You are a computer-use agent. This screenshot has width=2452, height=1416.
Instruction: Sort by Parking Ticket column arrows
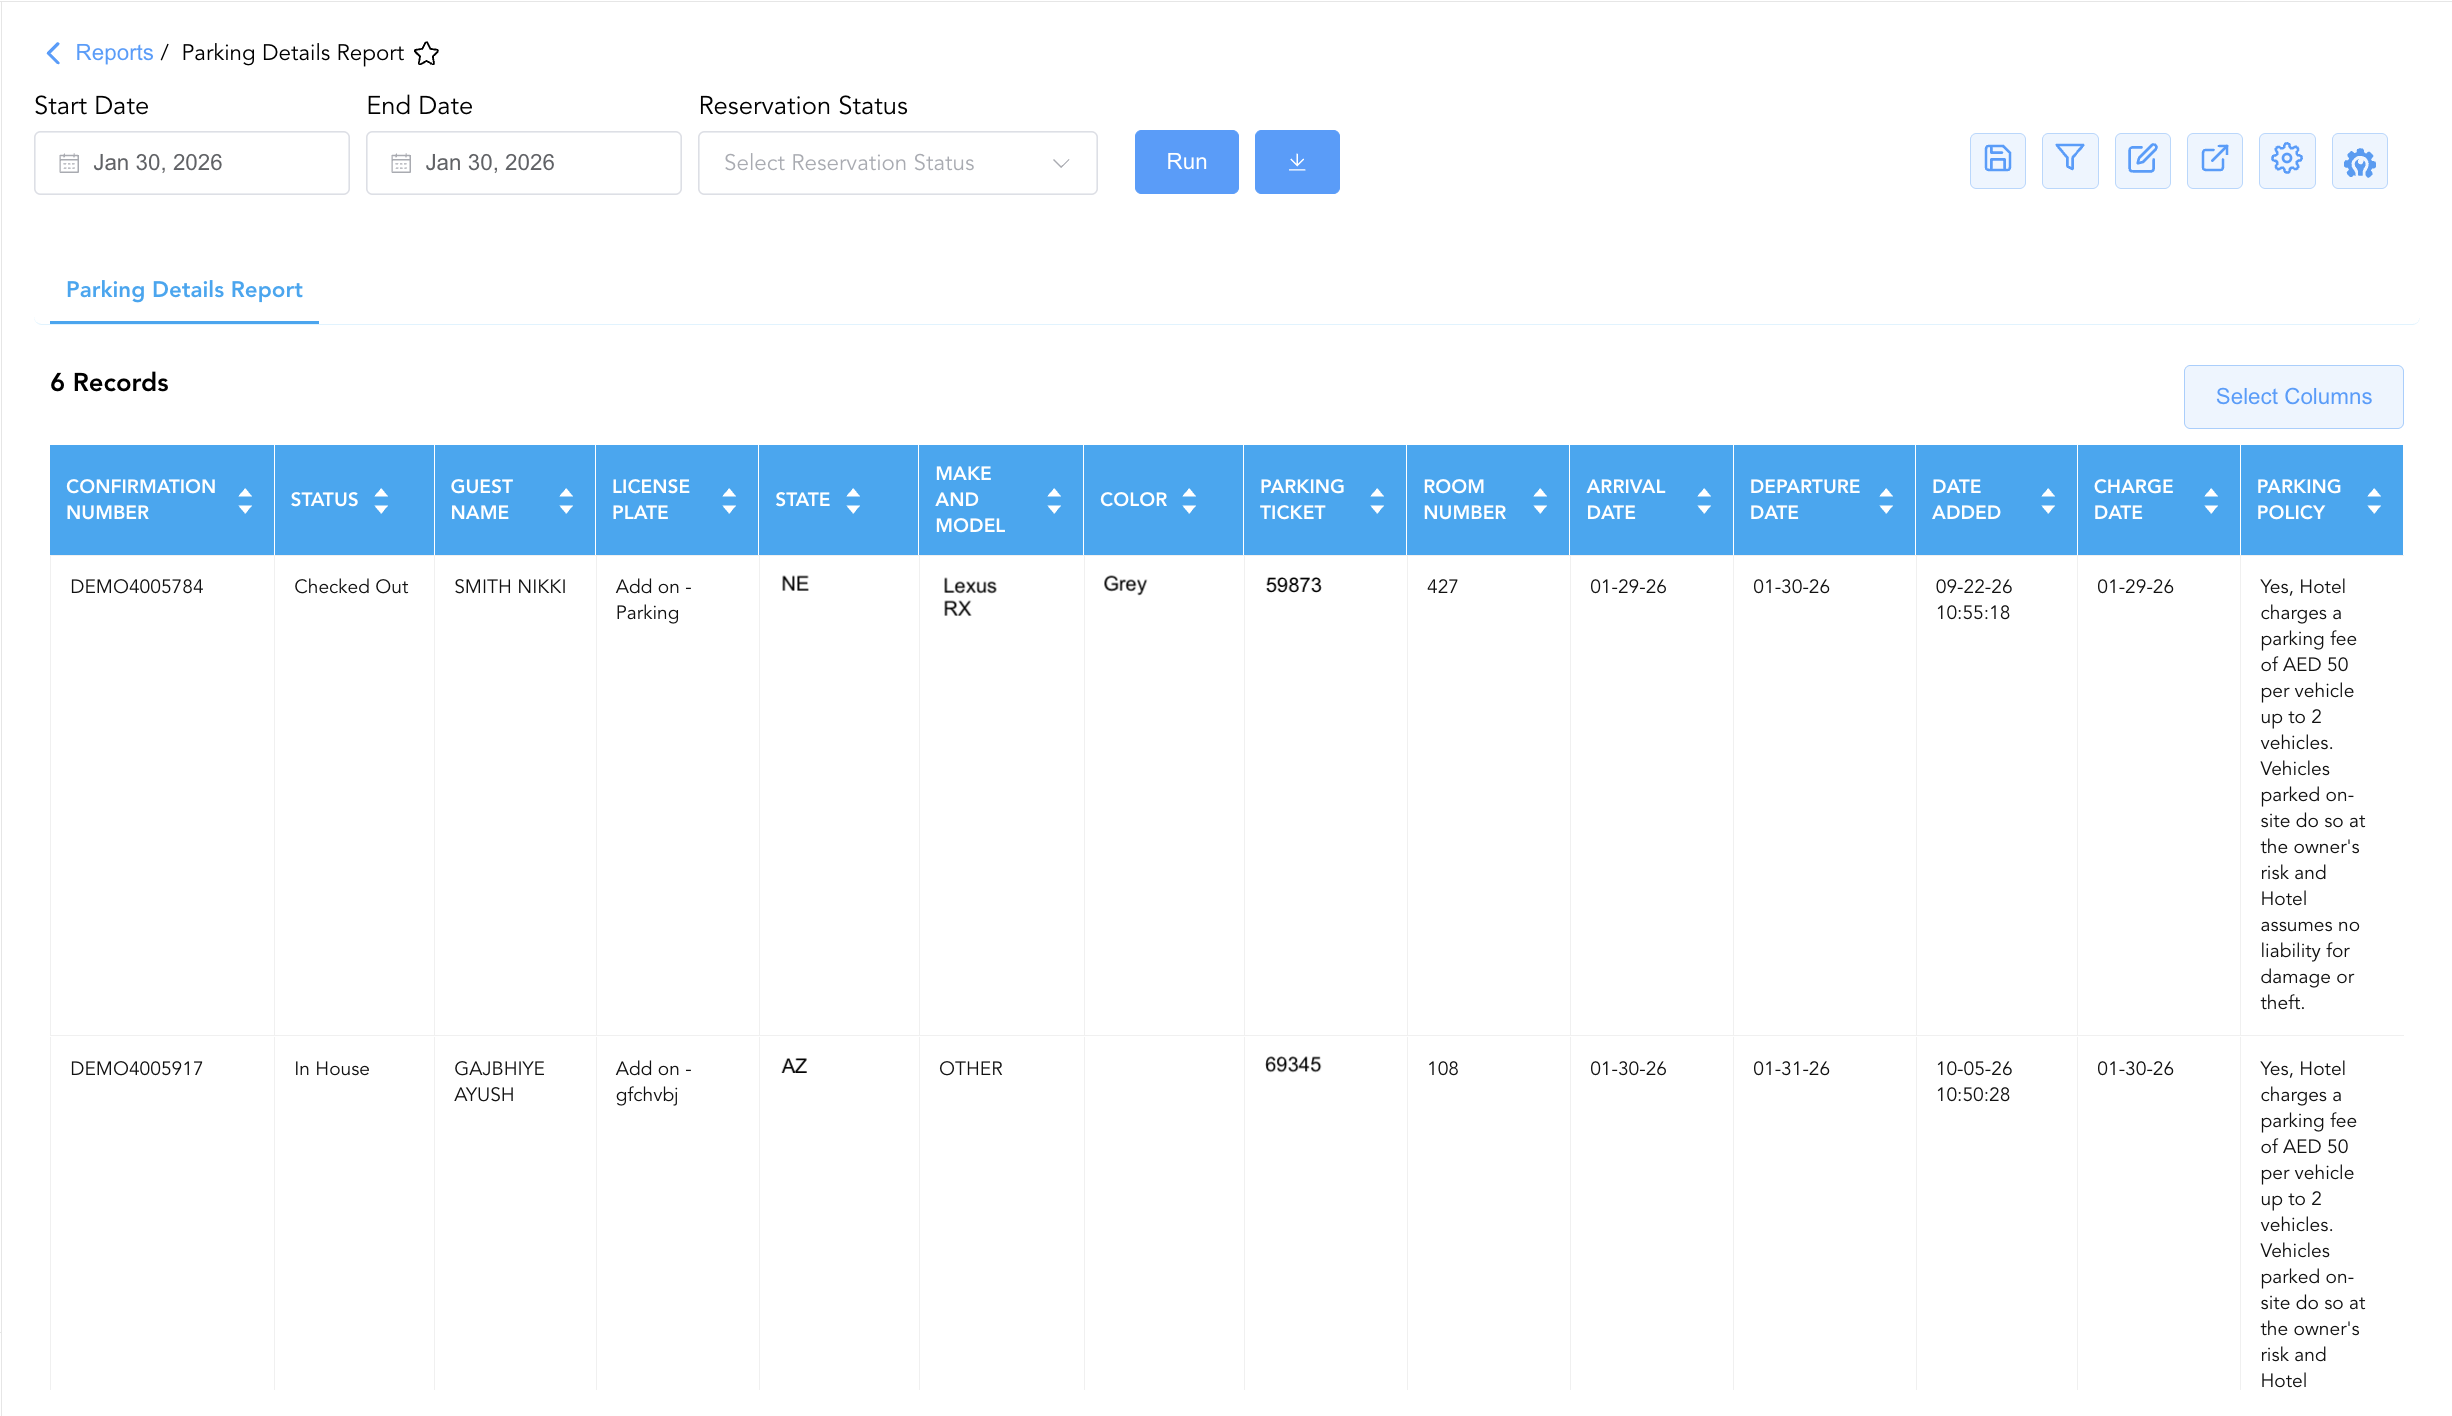tap(1377, 500)
